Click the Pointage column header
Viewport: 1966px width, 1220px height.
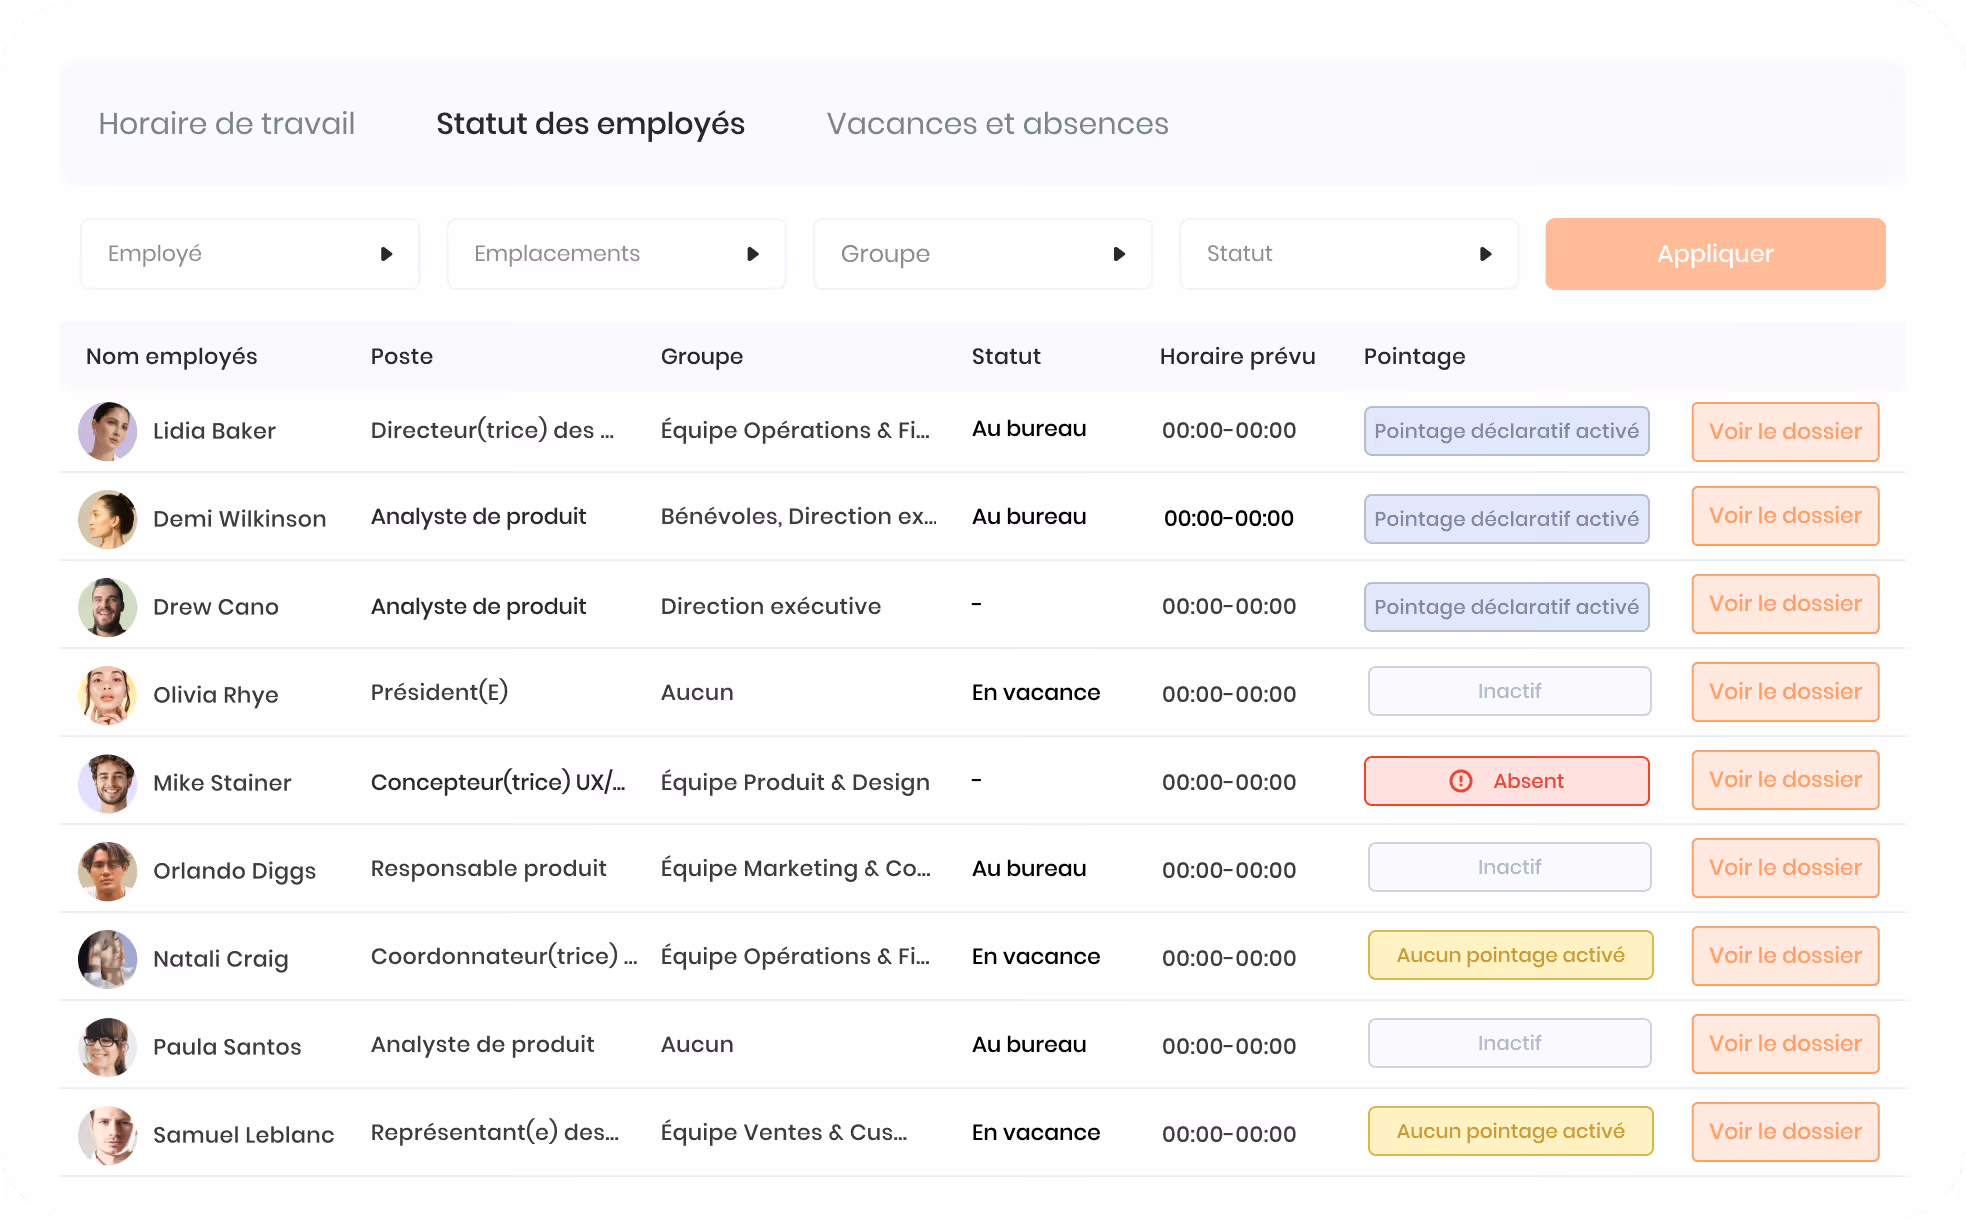click(x=1414, y=357)
